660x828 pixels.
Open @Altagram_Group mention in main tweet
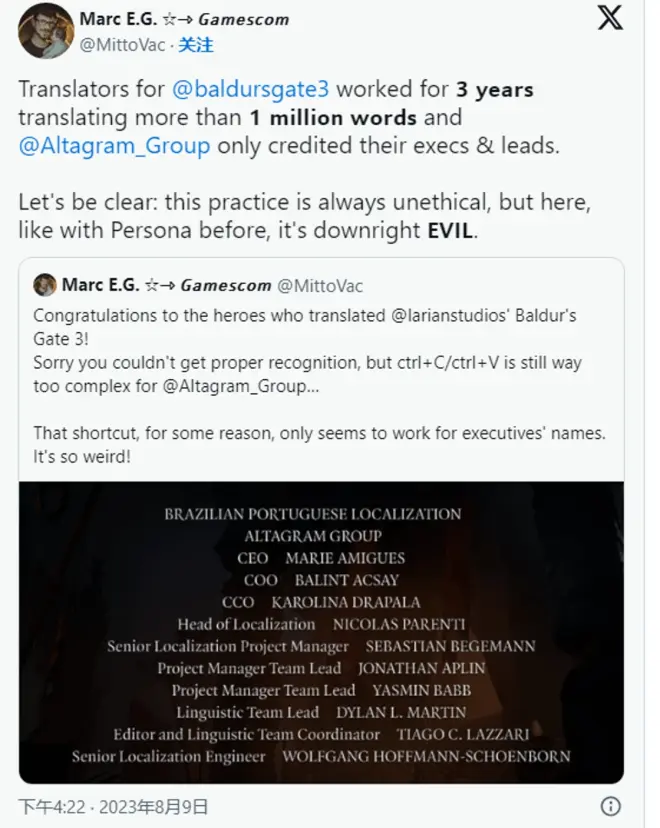(x=114, y=145)
